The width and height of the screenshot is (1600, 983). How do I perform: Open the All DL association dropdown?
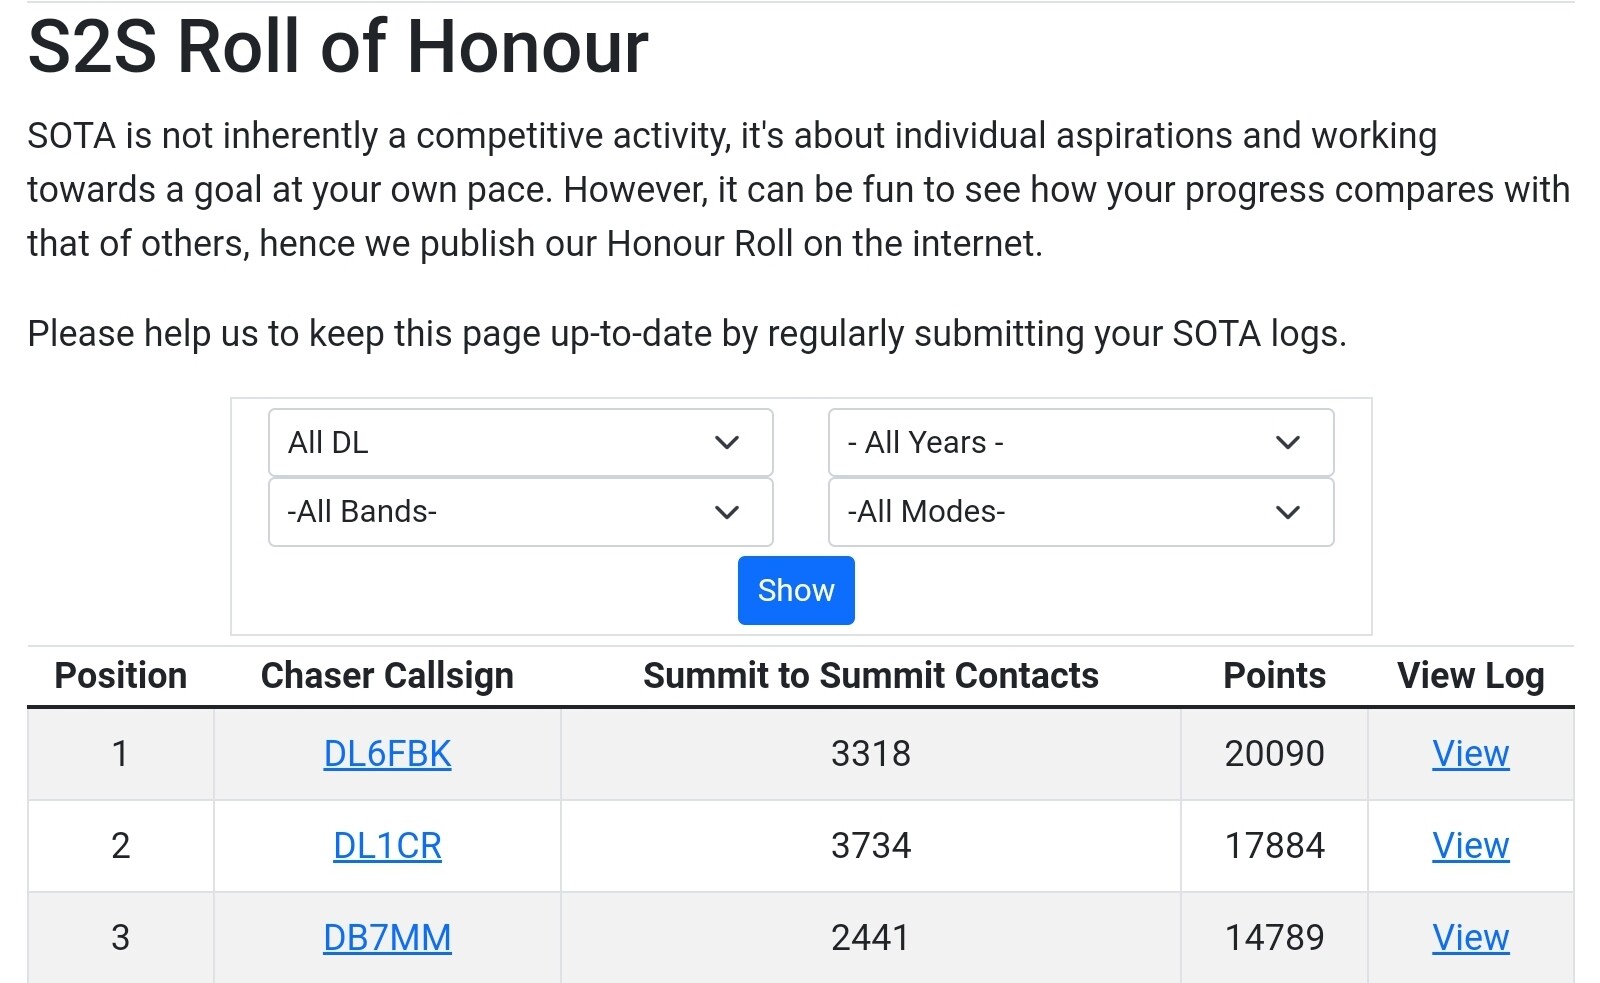(520, 442)
